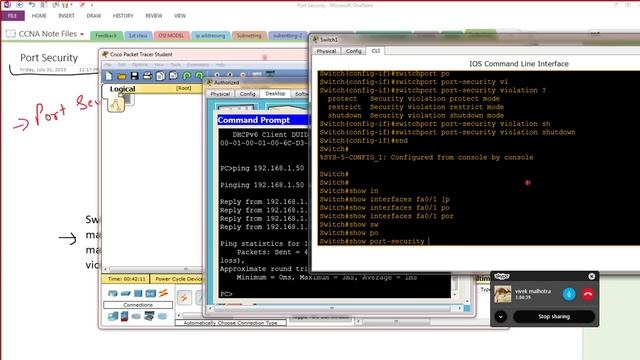Viewport: 640px width, 360px height.
Task: Open the OneNote VIEW ribbon tab
Action: 180,16
